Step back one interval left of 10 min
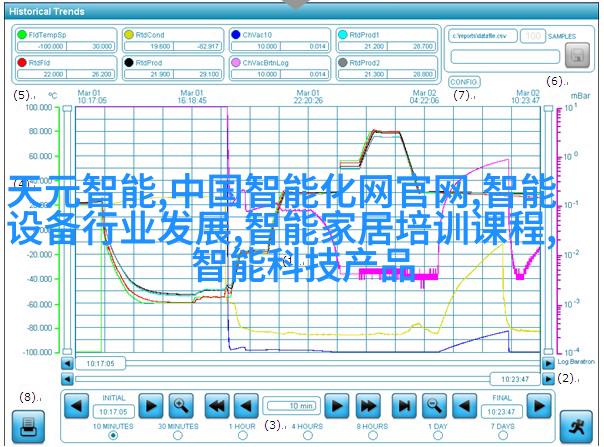604x447 pixels. pyautogui.click(x=247, y=405)
